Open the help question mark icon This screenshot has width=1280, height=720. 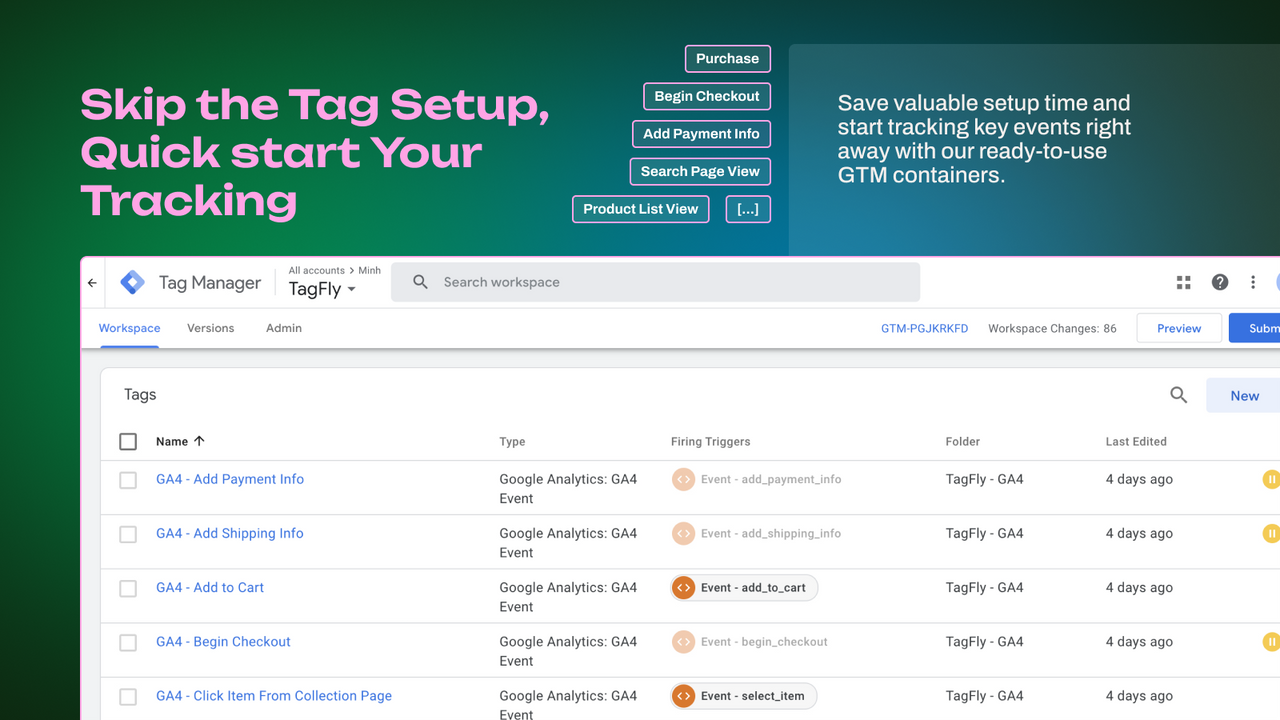[1220, 283]
